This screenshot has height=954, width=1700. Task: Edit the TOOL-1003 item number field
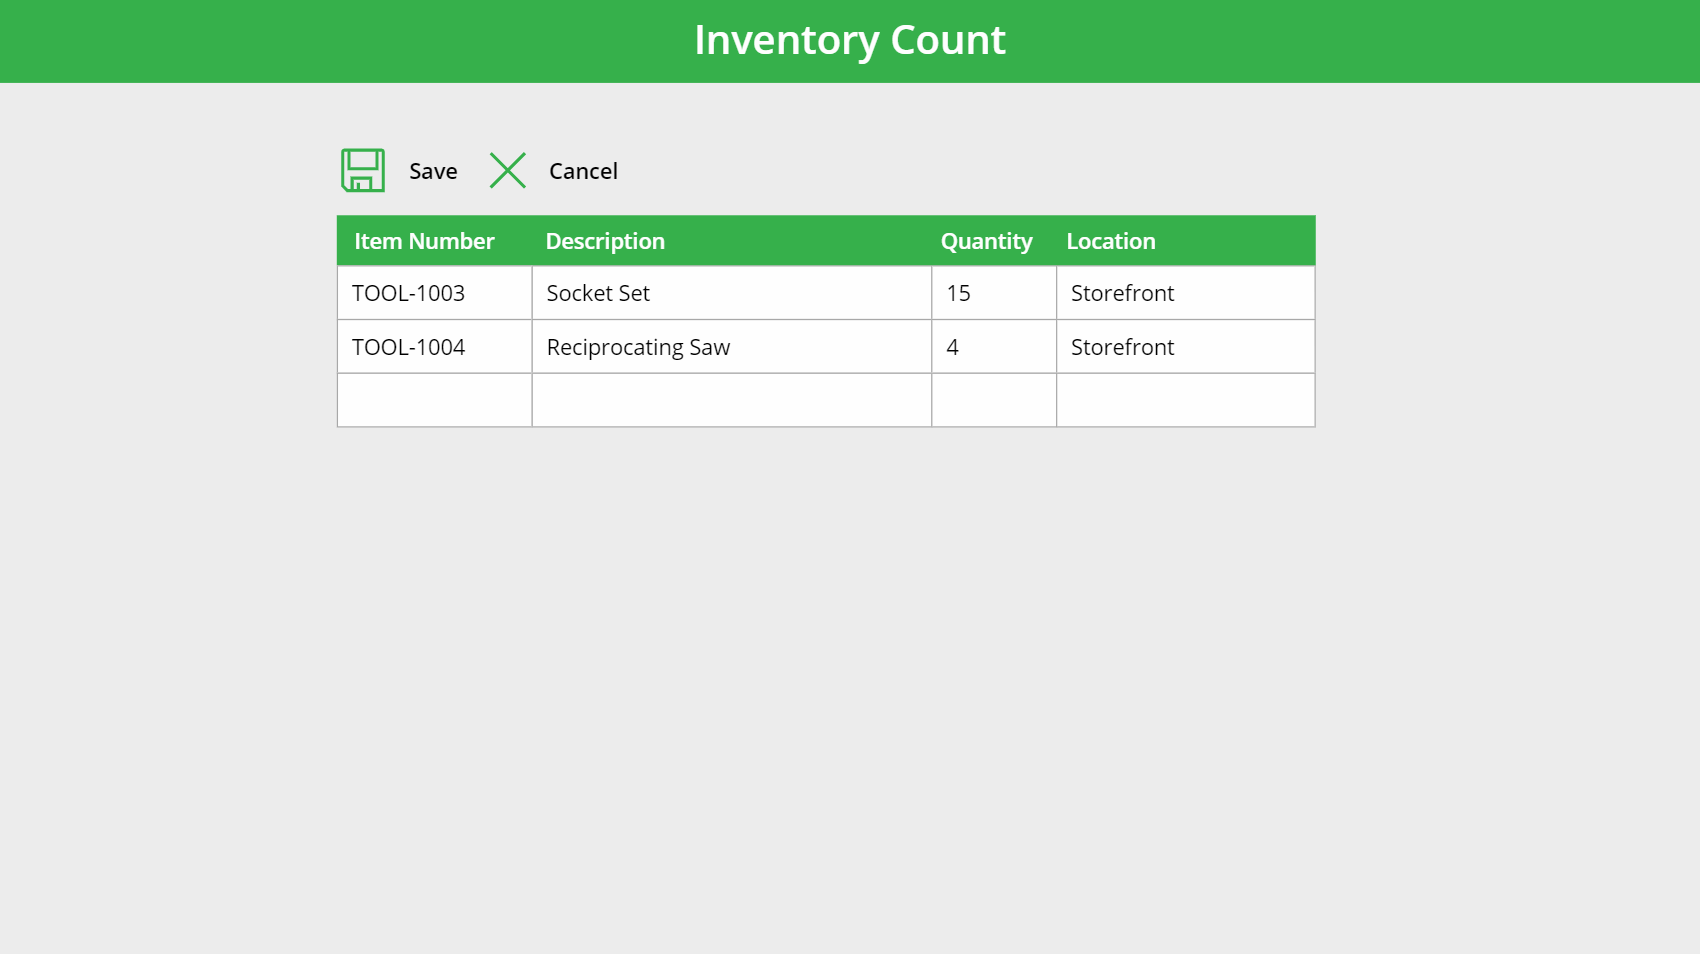tap(434, 293)
